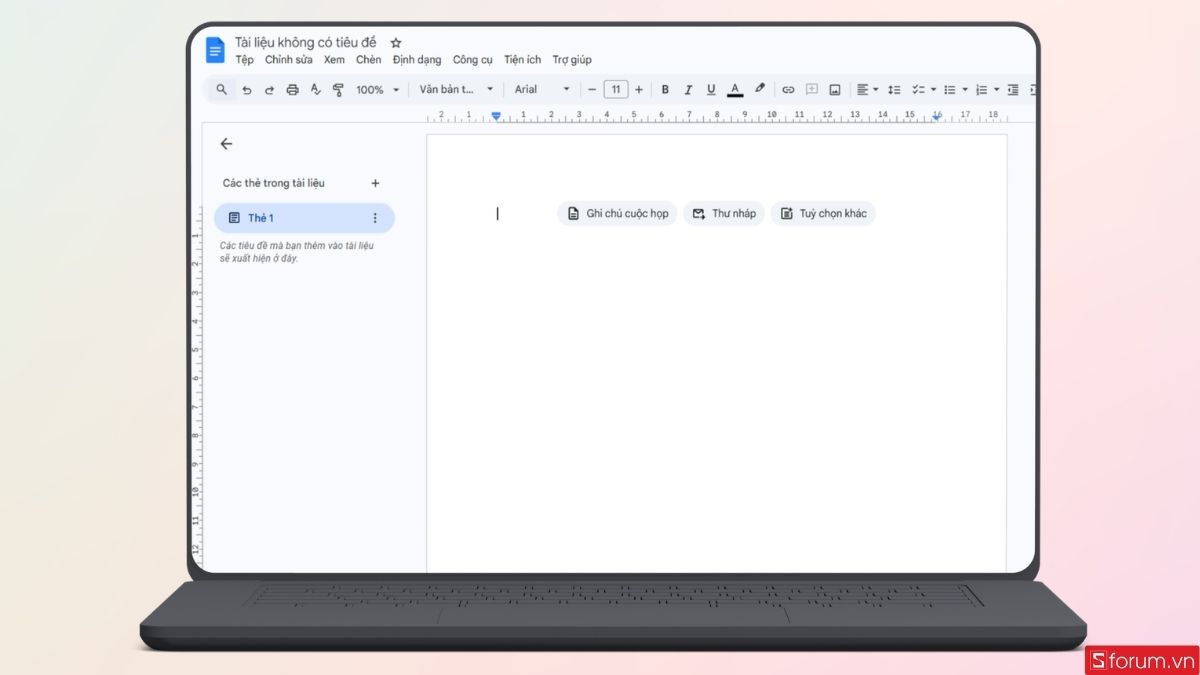The width and height of the screenshot is (1200, 675).
Task: Run spelling and grammar check icon
Action: (315, 90)
